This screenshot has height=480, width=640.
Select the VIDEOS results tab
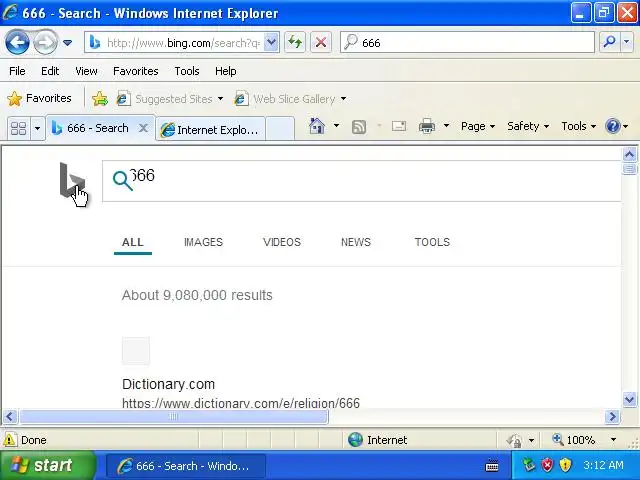tap(282, 242)
